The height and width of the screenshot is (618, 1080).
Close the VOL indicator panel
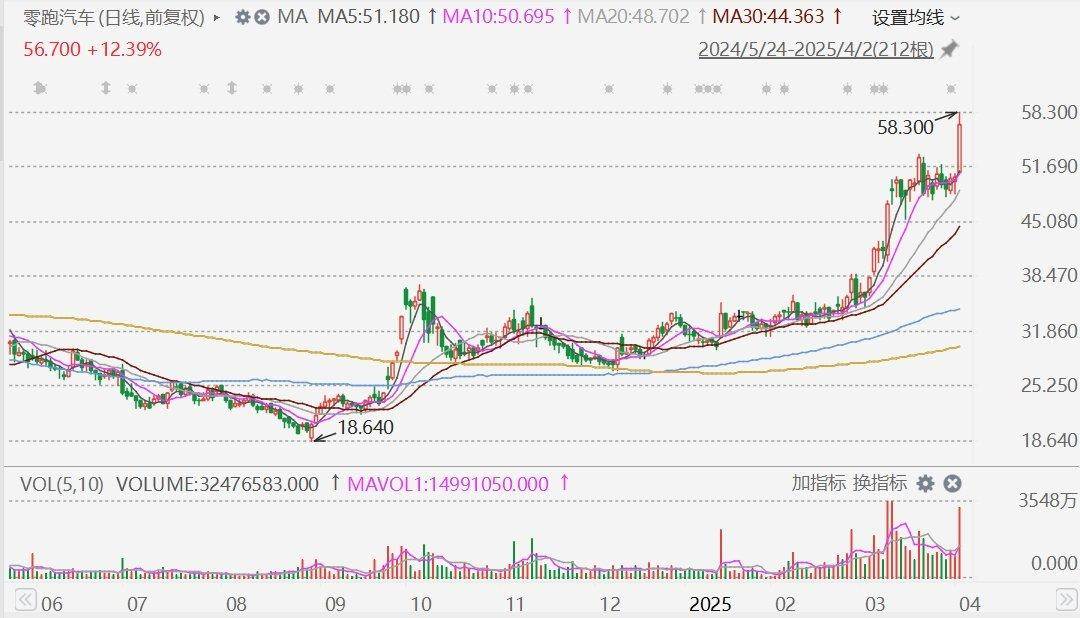click(953, 483)
